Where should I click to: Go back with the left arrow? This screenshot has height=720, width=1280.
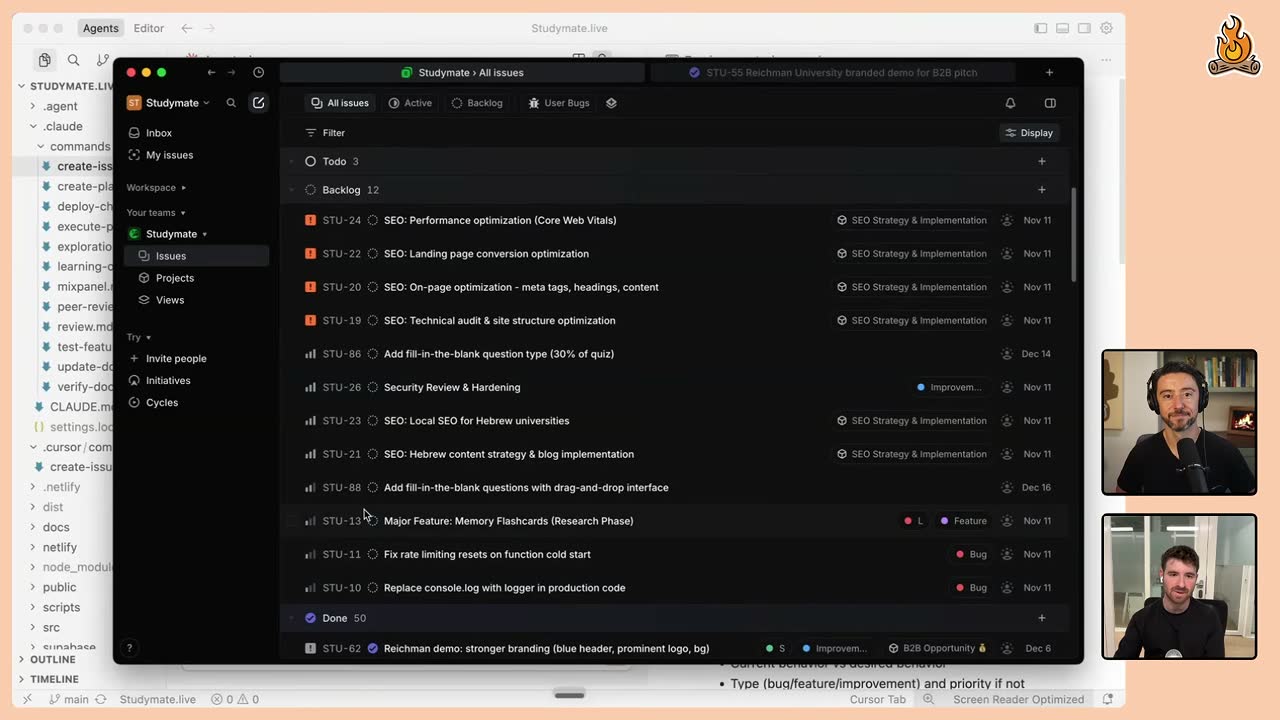[211, 72]
